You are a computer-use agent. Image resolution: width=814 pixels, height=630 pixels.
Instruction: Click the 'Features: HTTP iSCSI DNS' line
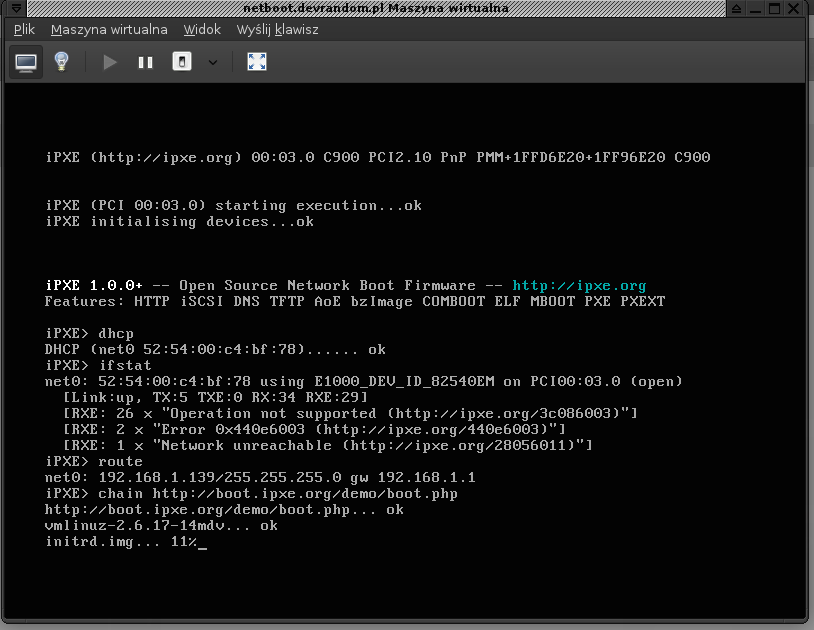(355, 301)
